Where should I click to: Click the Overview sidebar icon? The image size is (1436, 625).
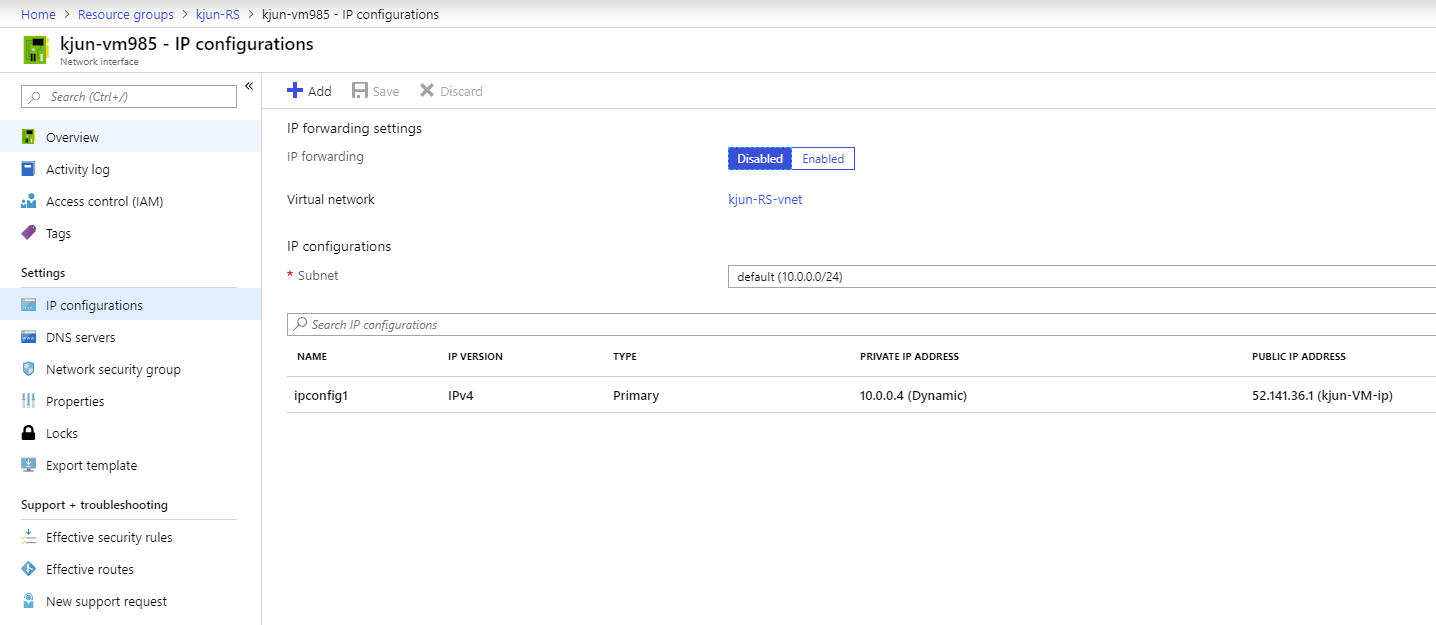point(29,137)
